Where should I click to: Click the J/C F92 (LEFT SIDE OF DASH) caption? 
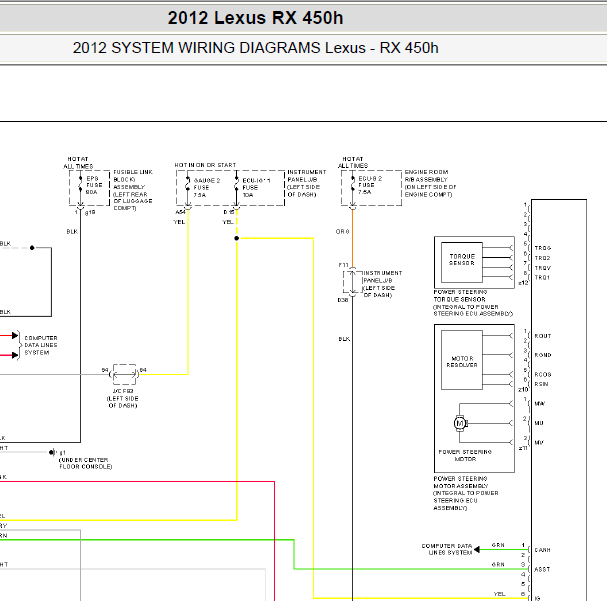point(123,398)
